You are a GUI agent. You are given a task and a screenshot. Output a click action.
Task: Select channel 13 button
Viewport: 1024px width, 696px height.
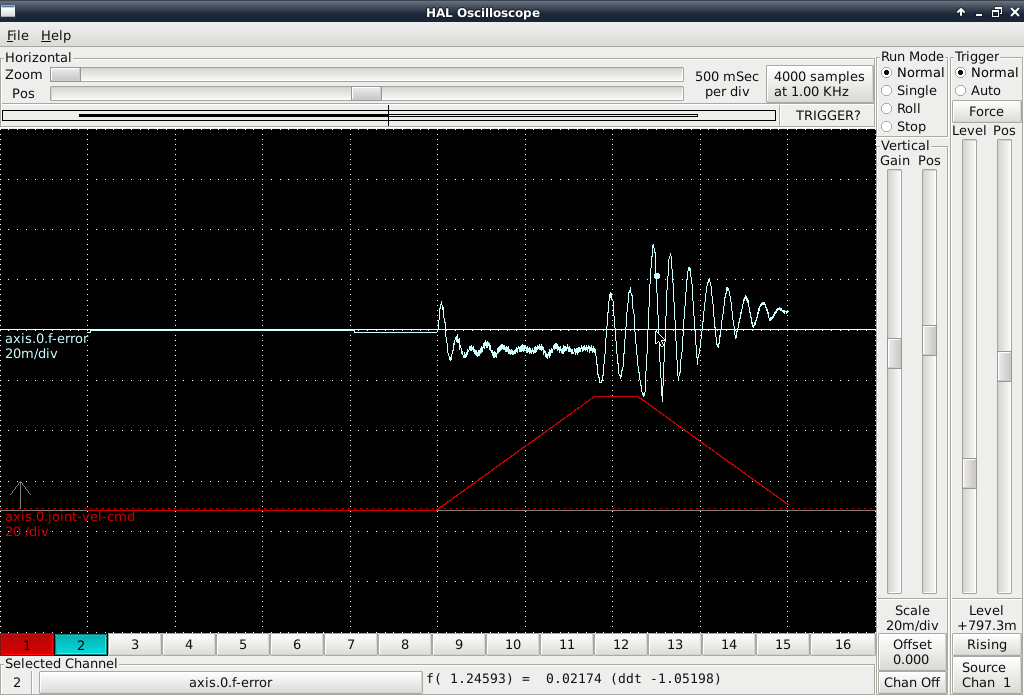click(x=675, y=644)
